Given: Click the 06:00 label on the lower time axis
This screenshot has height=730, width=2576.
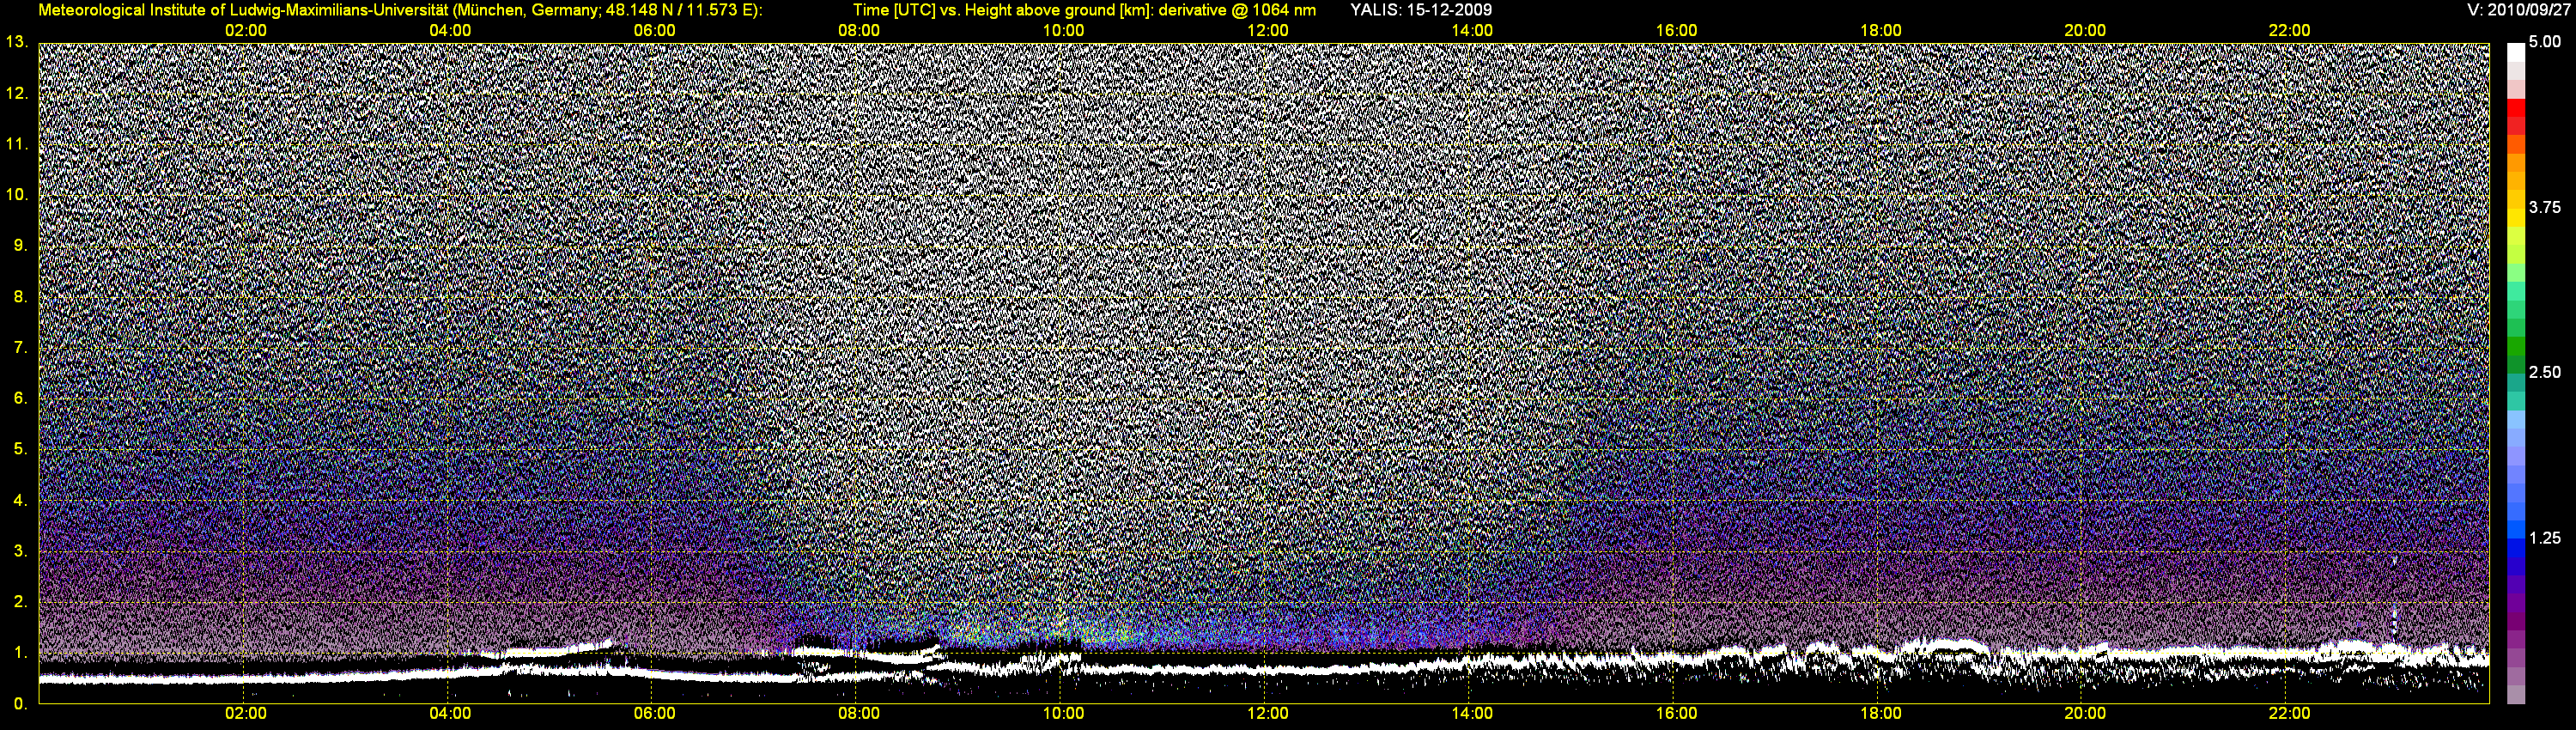Looking at the screenshot, I should [654, 714].
